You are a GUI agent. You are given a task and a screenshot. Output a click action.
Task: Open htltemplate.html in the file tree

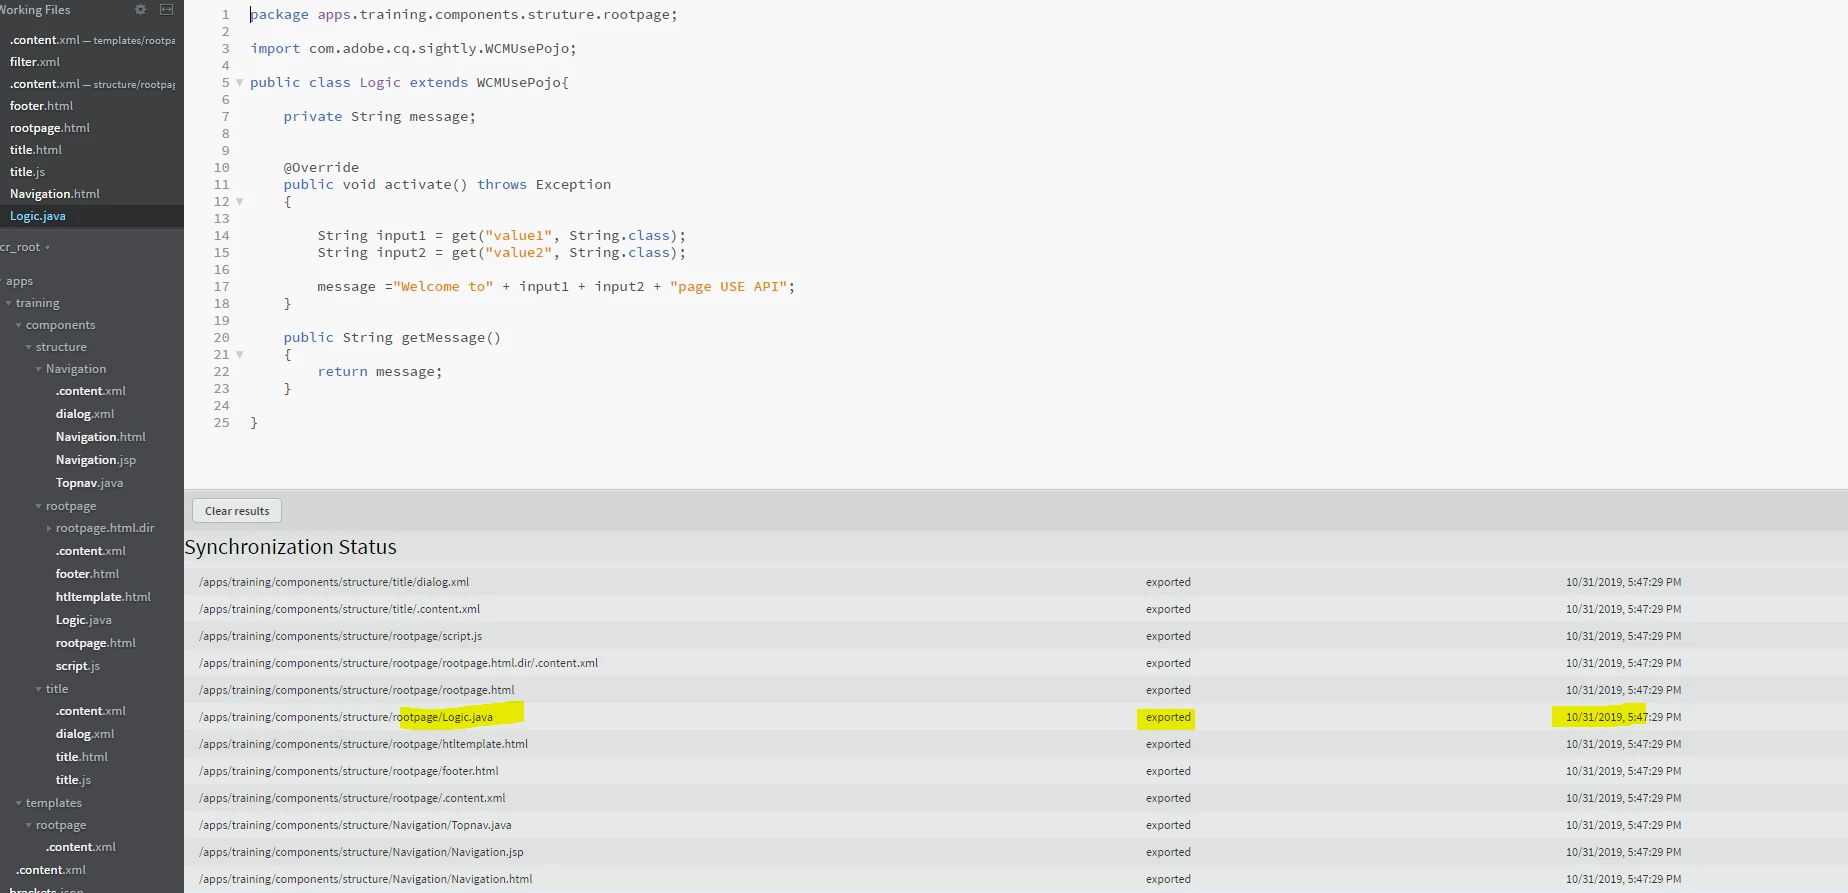103,597
